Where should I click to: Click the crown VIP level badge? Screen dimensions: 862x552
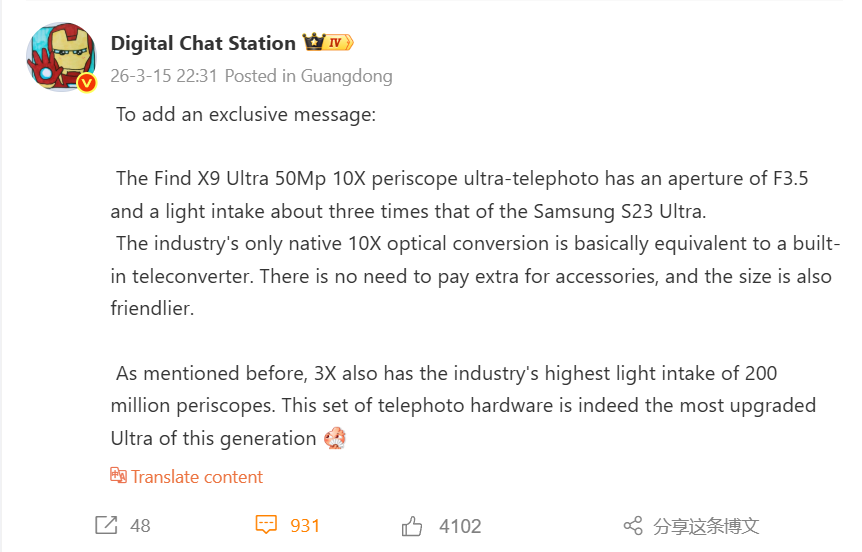(x=328, y=42)
